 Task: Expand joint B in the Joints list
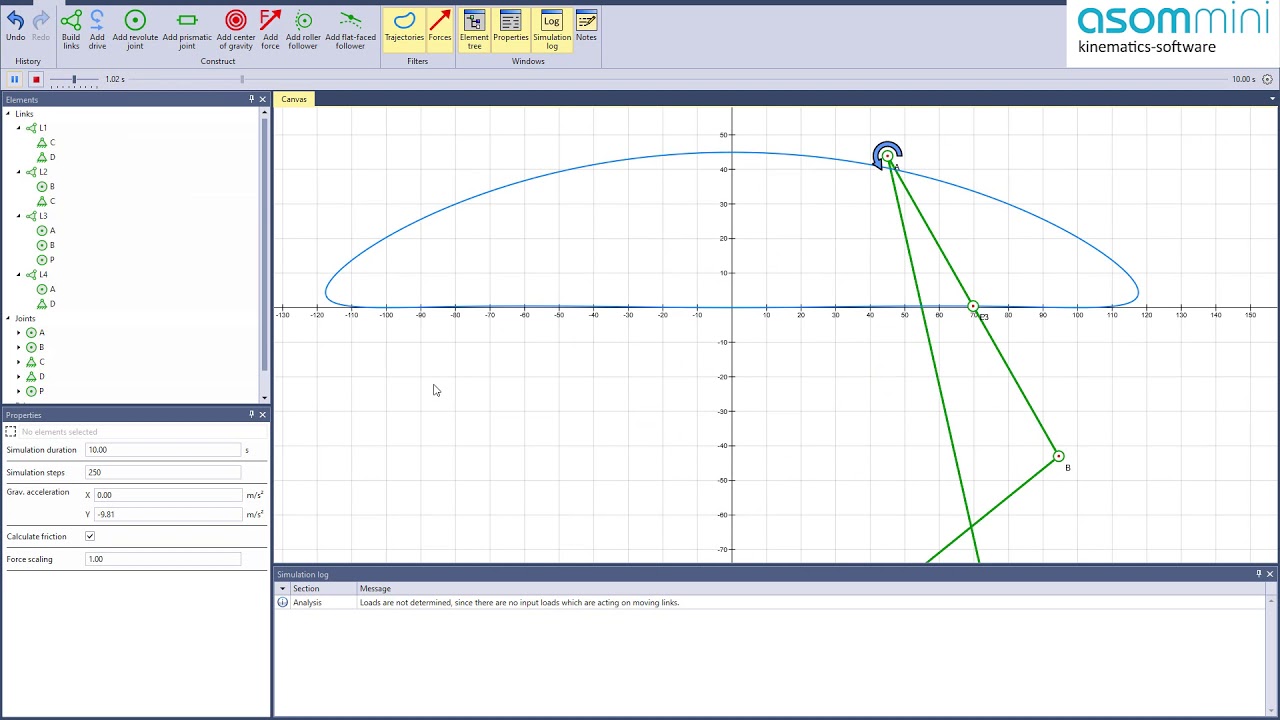click(18, 347)
